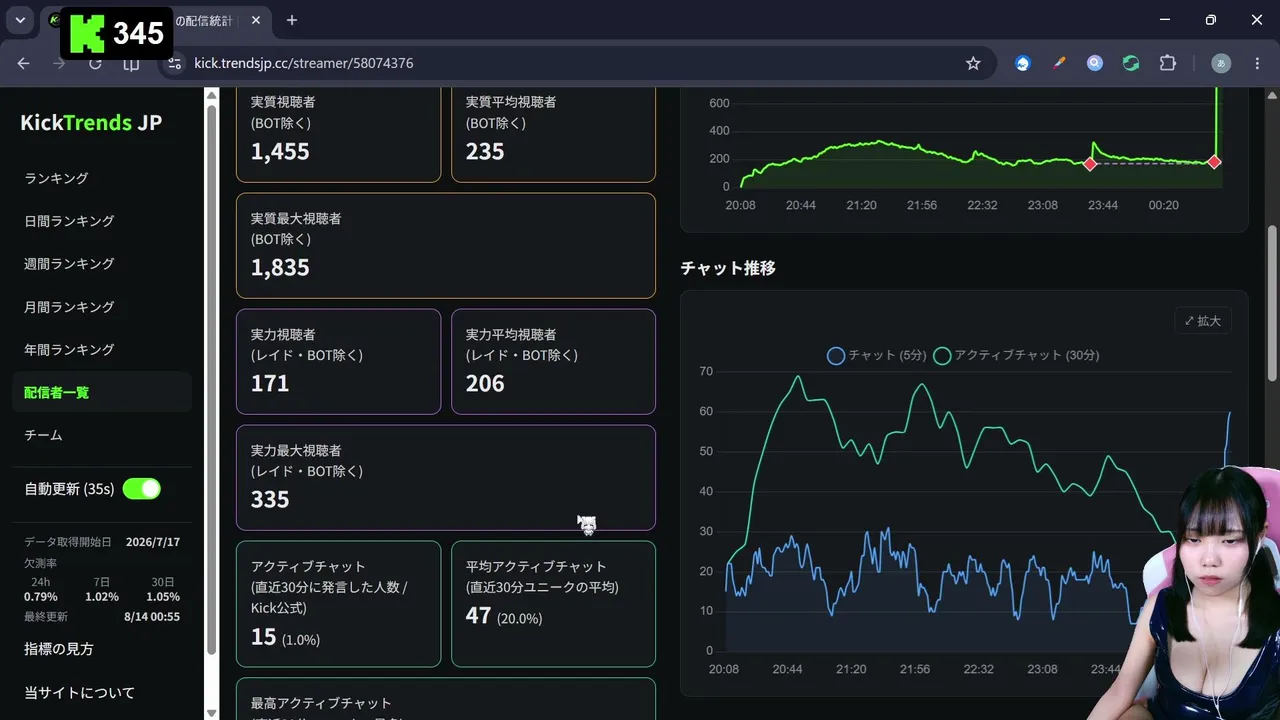This screenshot has height=720, width=1280.
Task: Click the sidebar vertical scrollbar
Action: 211,380
